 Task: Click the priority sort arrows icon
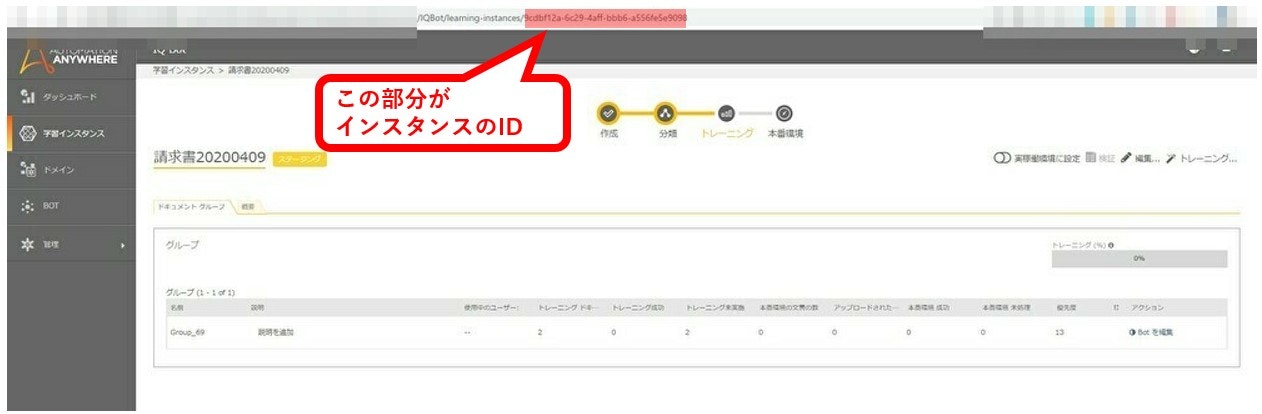pyautogui.click(x=1115, y=307)
